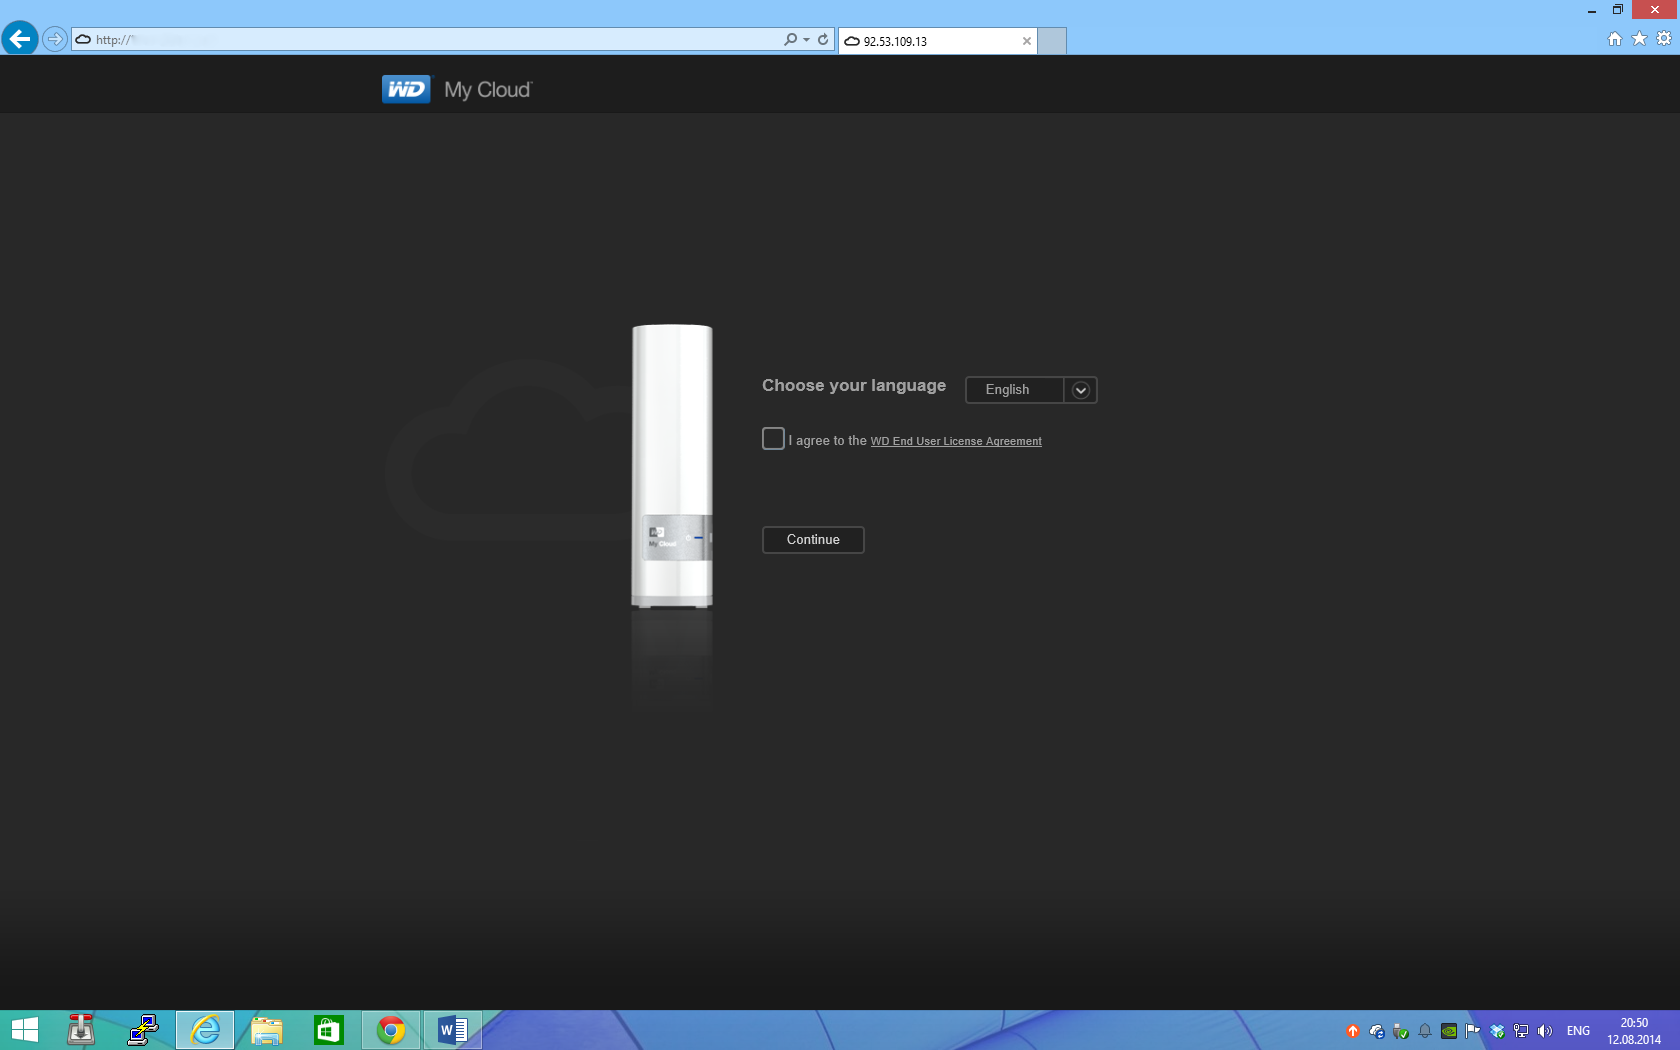1680x1050 pixels.
Task: Open the Windows Store taskbar icon
Action: point(329,1030)
